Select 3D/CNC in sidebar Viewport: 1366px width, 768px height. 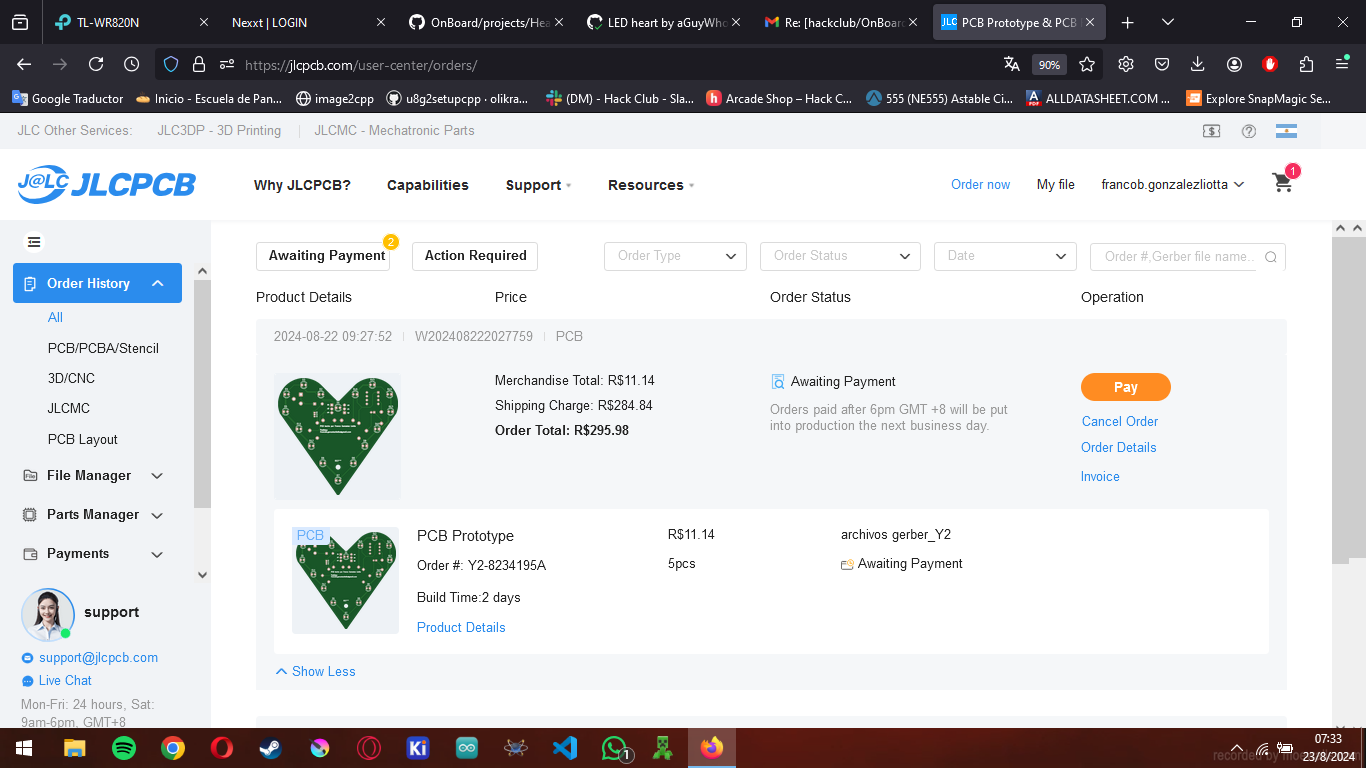tap(71, 378)
